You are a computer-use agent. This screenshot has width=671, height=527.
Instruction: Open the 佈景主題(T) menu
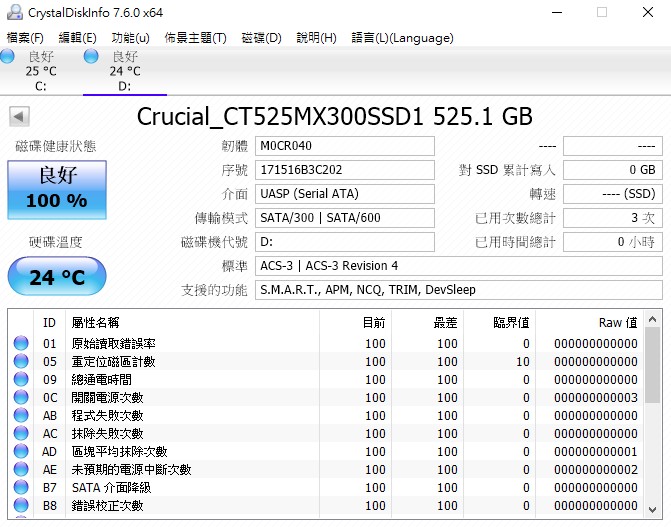pyautogui.click(x=196, y=38)
